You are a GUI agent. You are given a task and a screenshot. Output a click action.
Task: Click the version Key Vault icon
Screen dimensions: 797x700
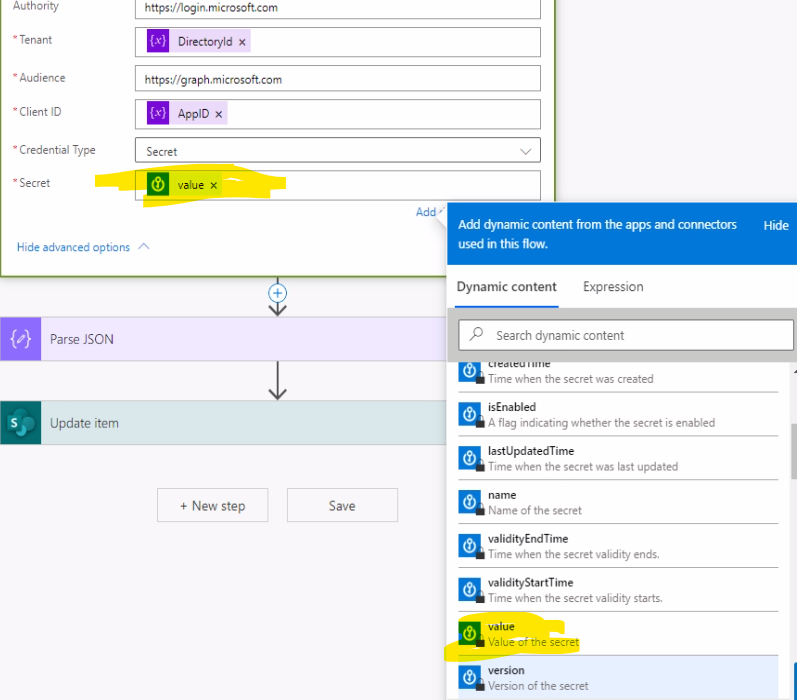pyautogui.click(x=470, y=678)
